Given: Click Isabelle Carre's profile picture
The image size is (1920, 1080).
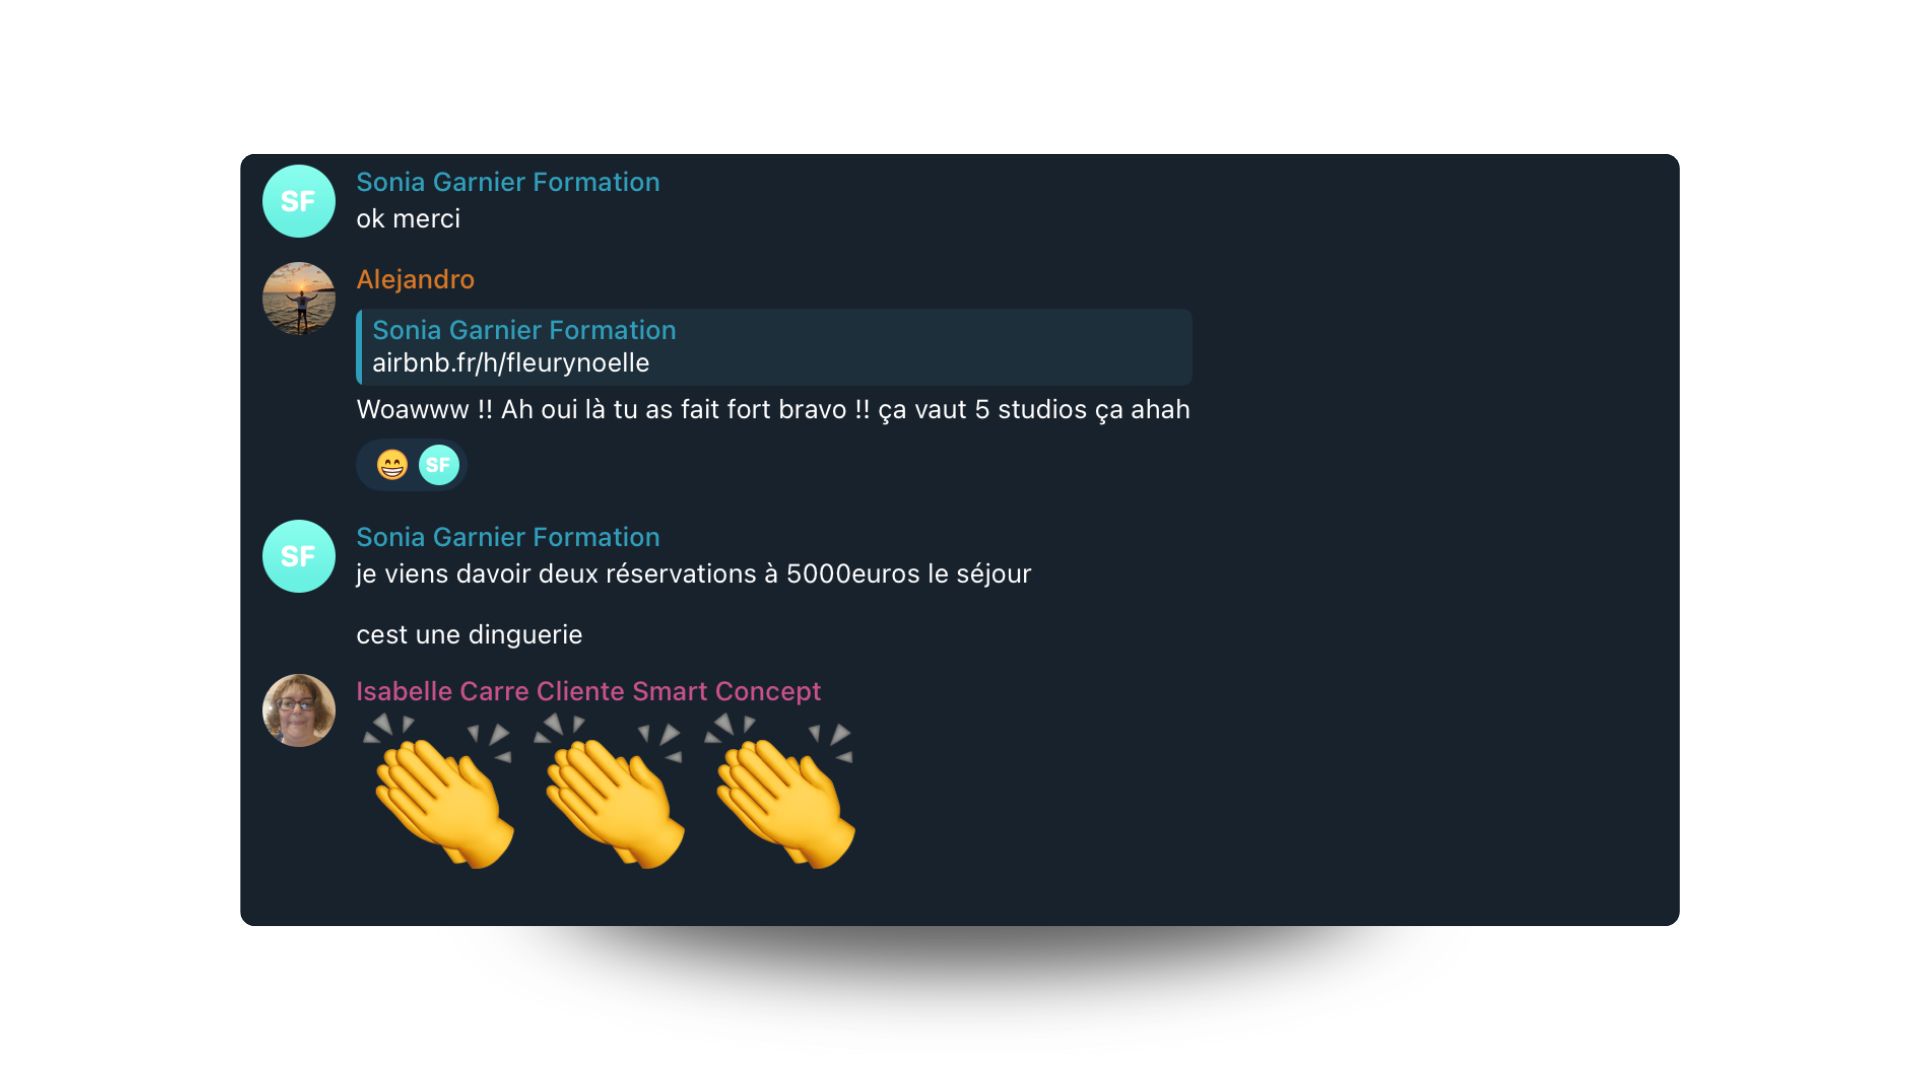Looking at the screenshot, I should 298,710.
